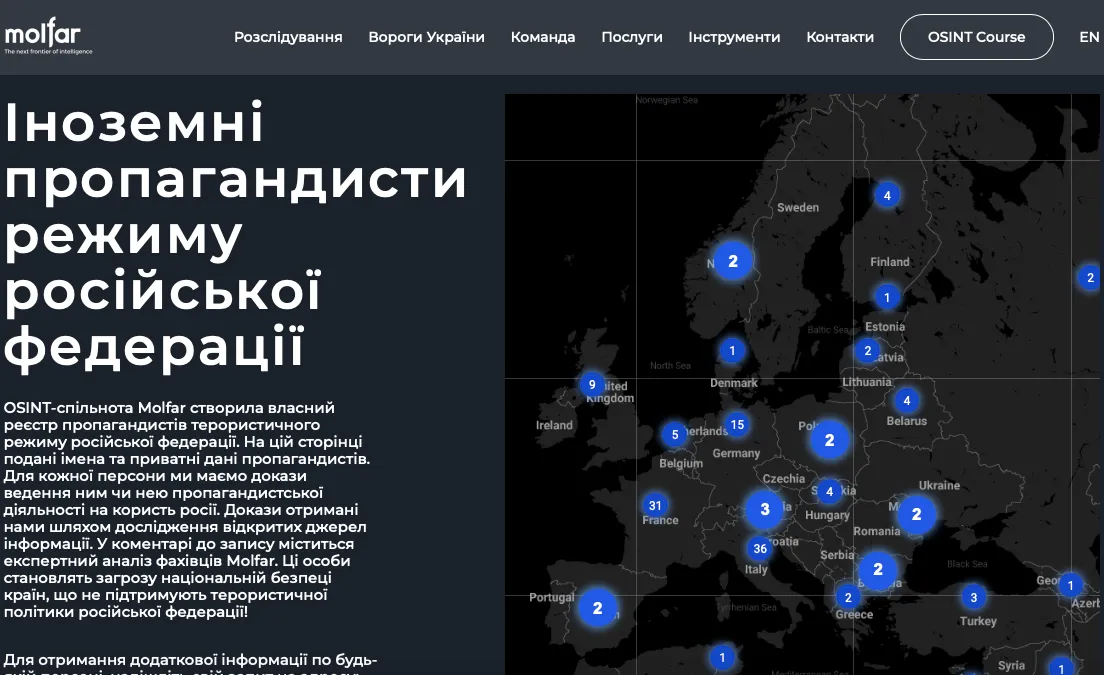Screen dimensions: 1104x675
Task: Go to the Команда page
Action: (543, 37)
